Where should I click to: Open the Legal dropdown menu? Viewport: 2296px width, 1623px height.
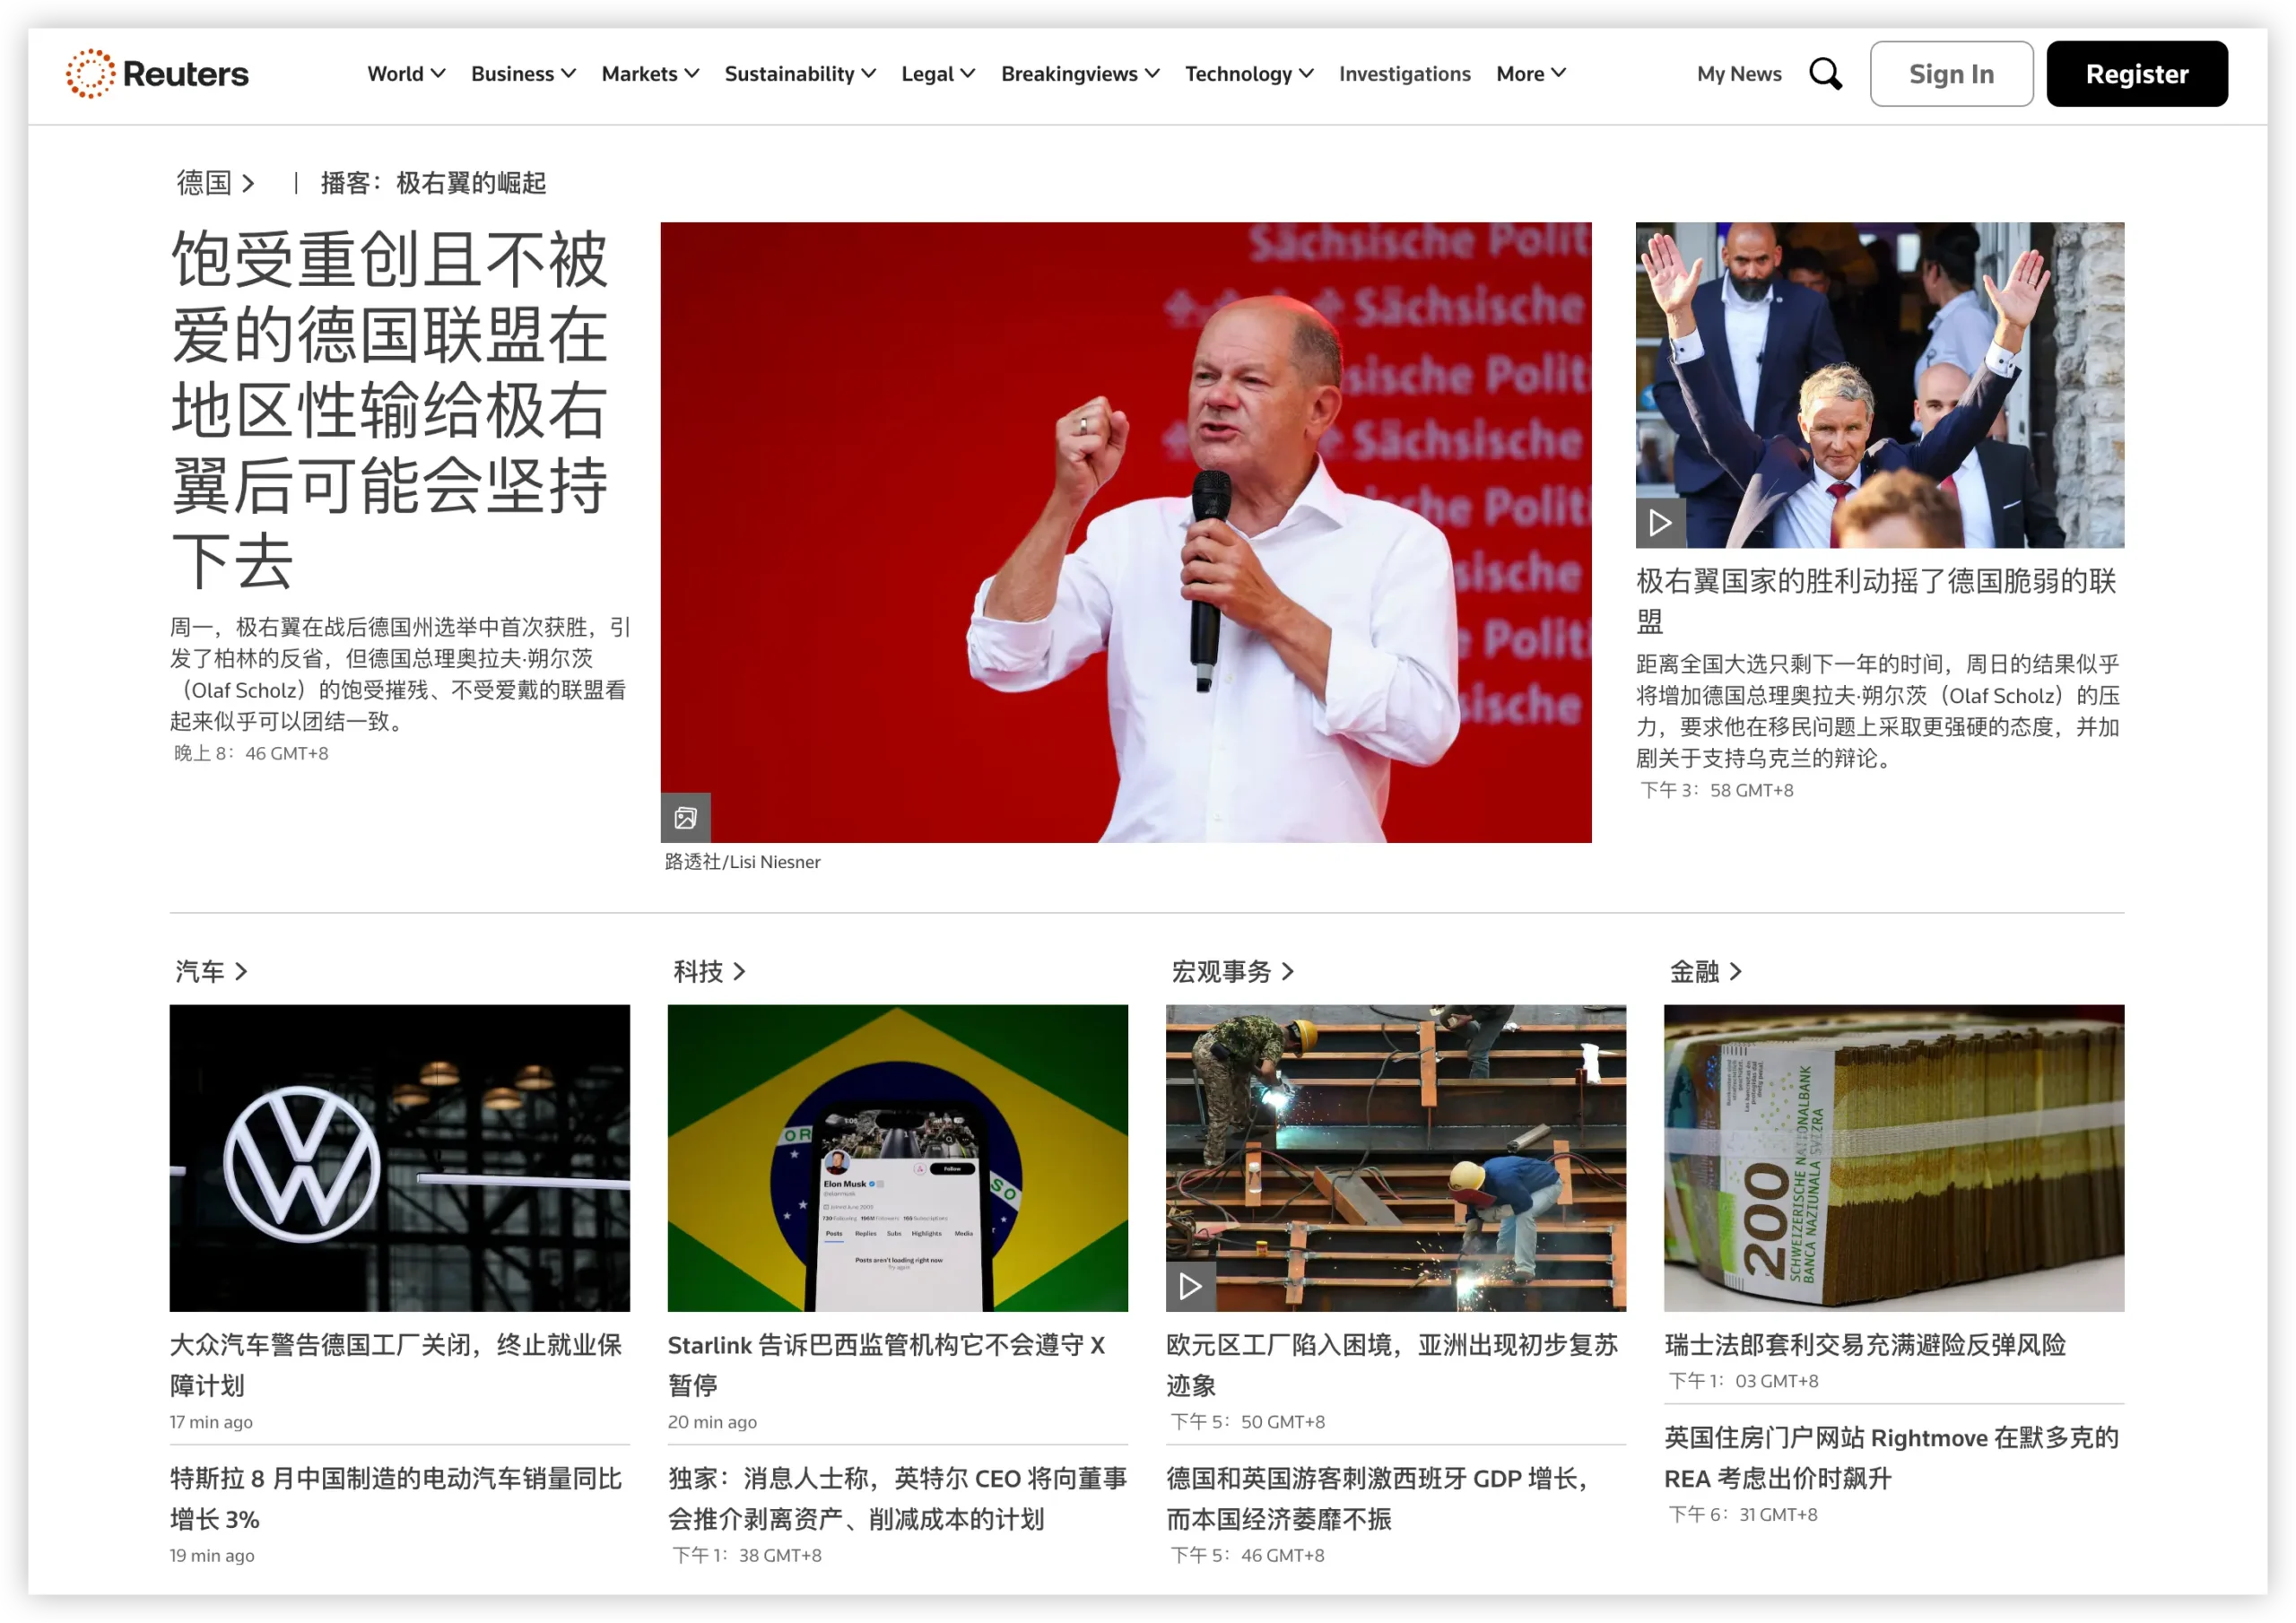938,73
